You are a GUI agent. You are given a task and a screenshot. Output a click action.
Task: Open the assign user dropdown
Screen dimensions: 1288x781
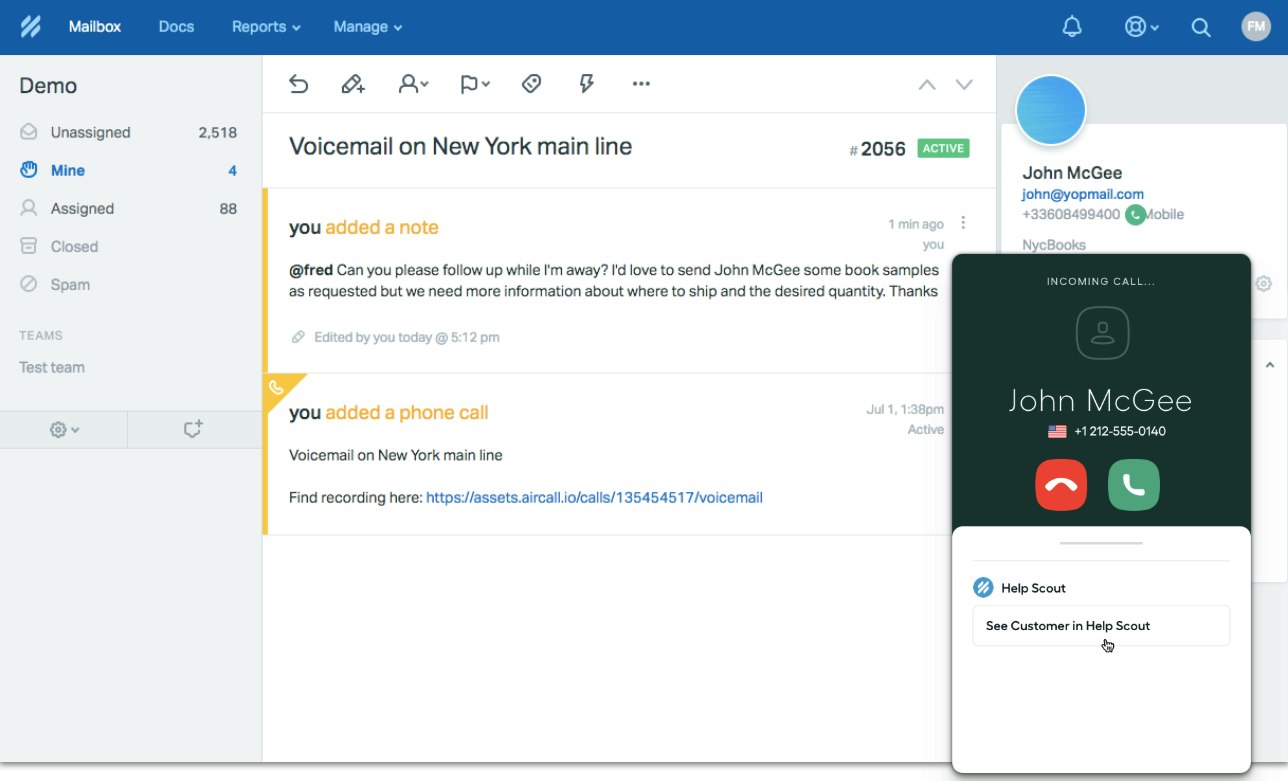click(x=413, y=84)
